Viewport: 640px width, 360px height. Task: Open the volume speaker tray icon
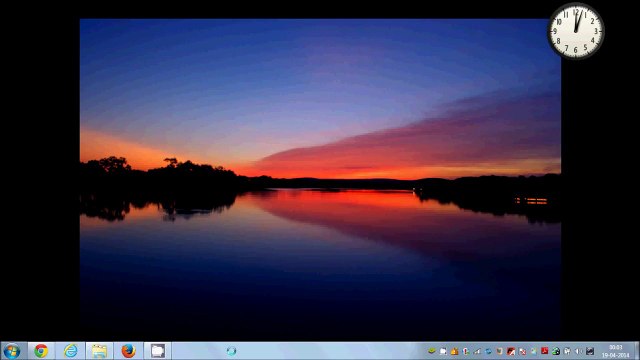click(578, 351)
